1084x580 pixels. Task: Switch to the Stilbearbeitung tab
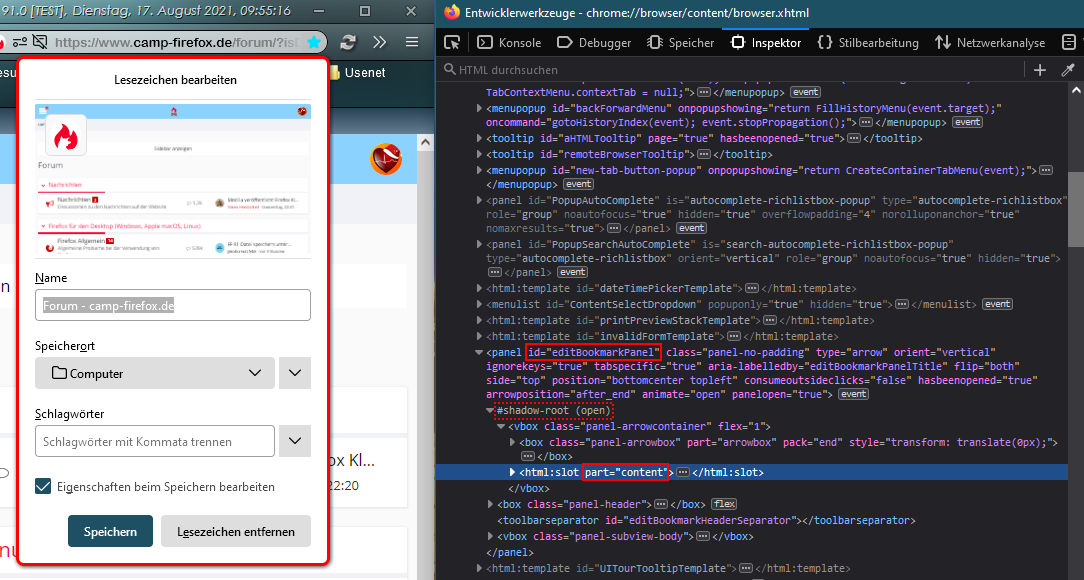click(867, 43)
